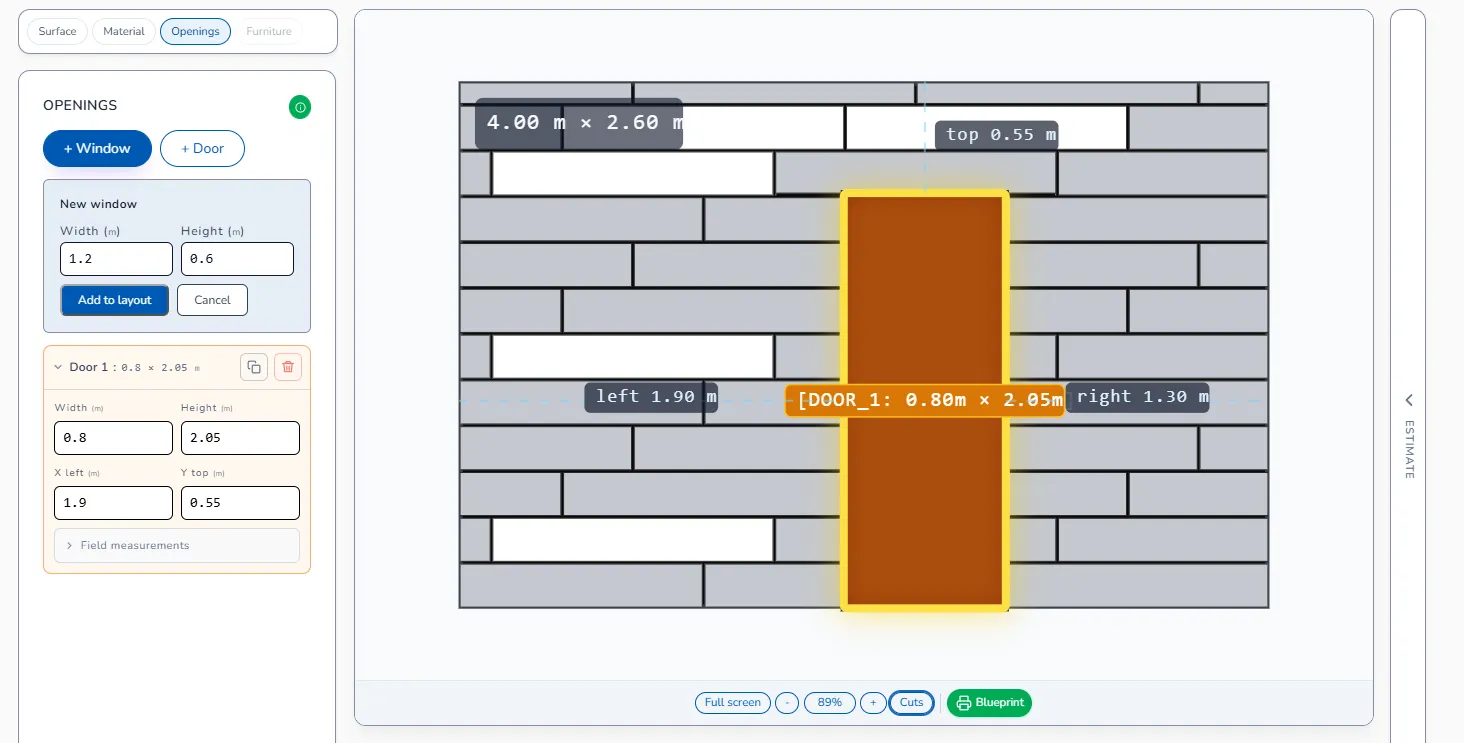Open the Material tab
The height and width of the screenshot is (743, 1464).
pyautogui.click(x=124, y=32)
